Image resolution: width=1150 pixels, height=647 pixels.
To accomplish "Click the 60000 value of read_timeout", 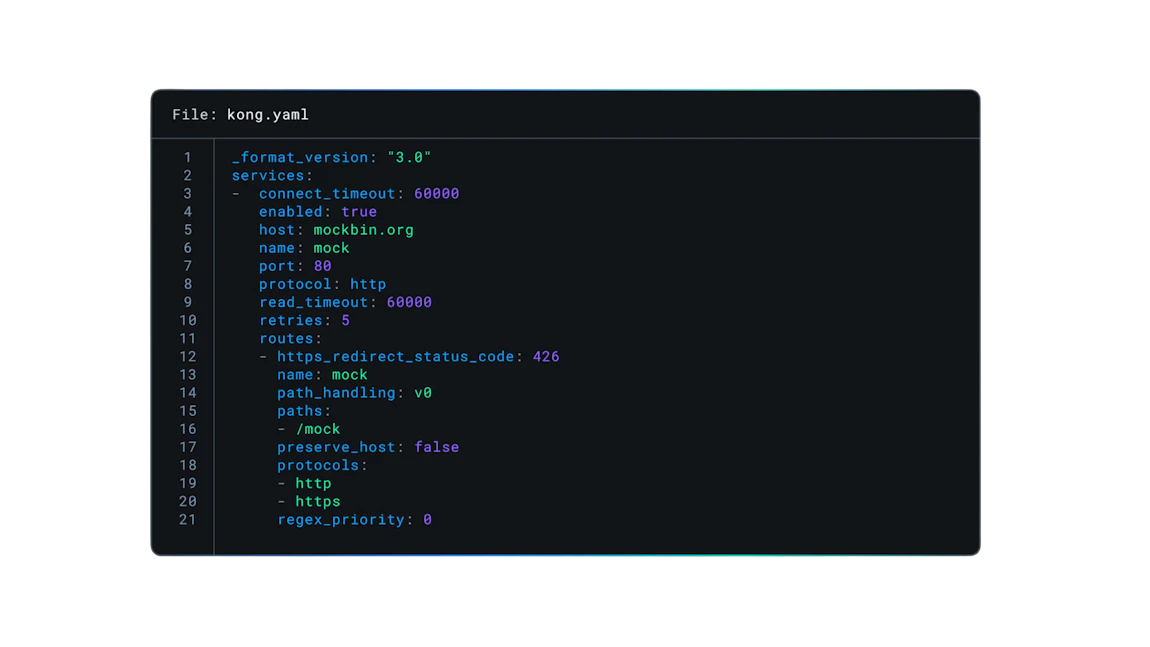I will (x=409, y=302).
